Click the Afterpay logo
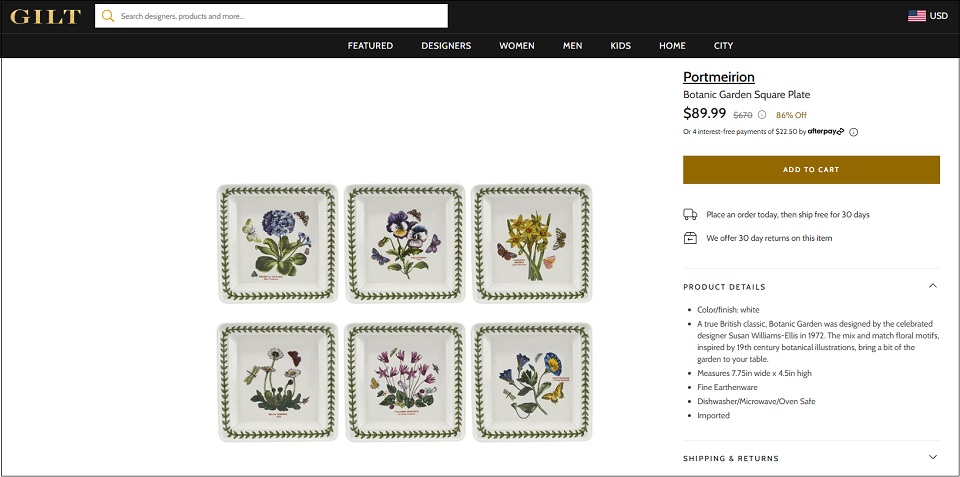This screenshot has width=960, height=477. 825,131
